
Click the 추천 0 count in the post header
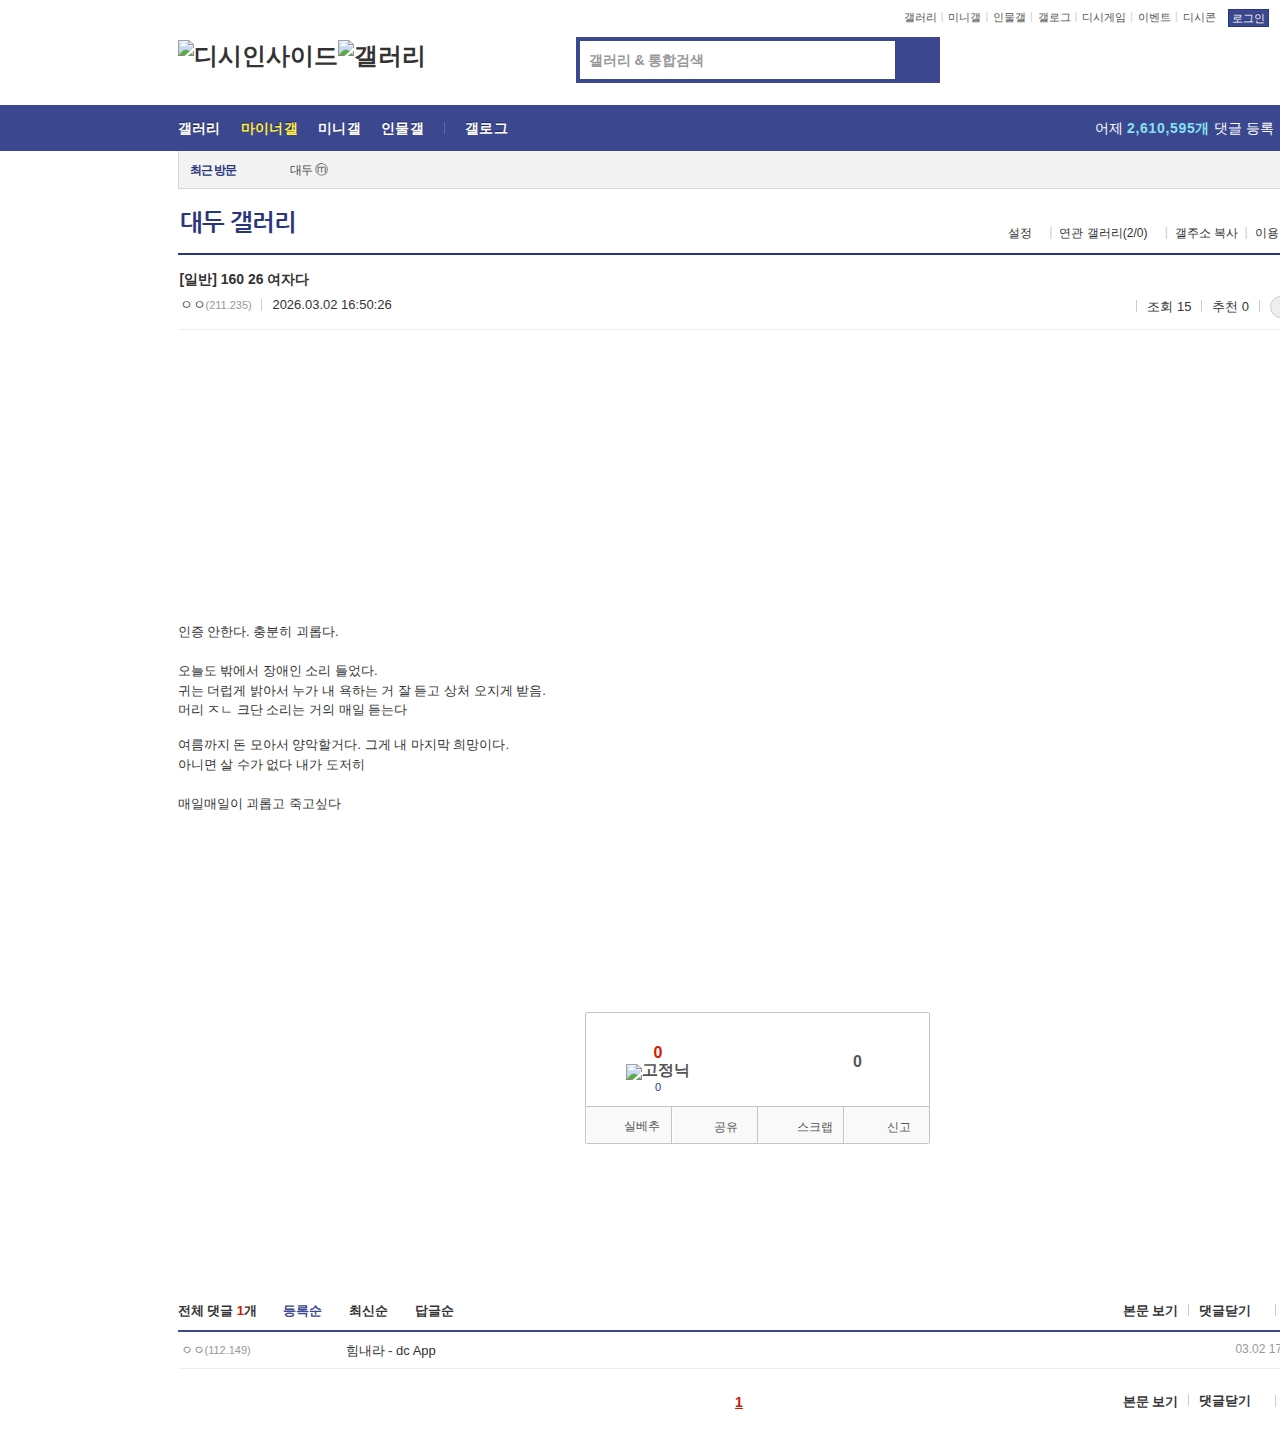tap(1230, 307)
